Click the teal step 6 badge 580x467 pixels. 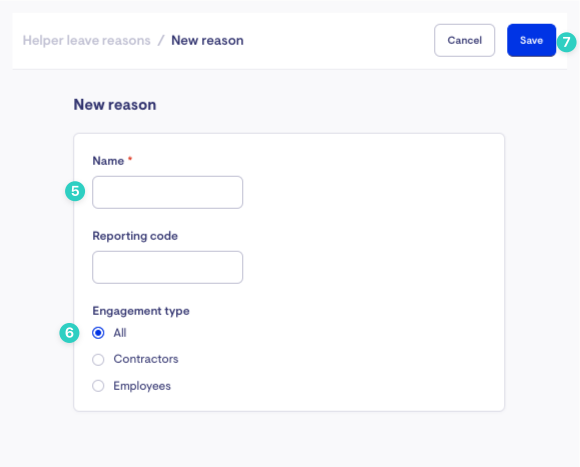point(69,333)
